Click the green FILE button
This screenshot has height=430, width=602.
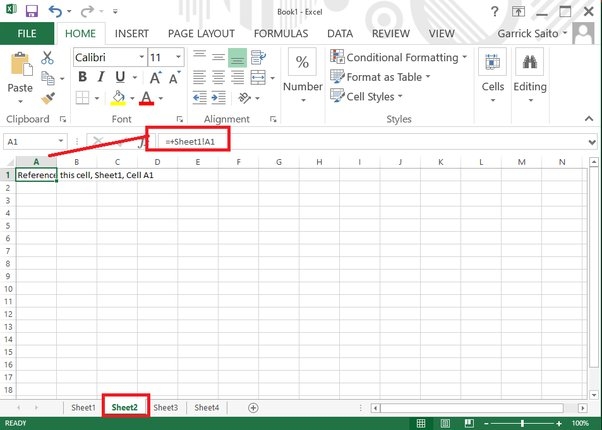point(26,33)
